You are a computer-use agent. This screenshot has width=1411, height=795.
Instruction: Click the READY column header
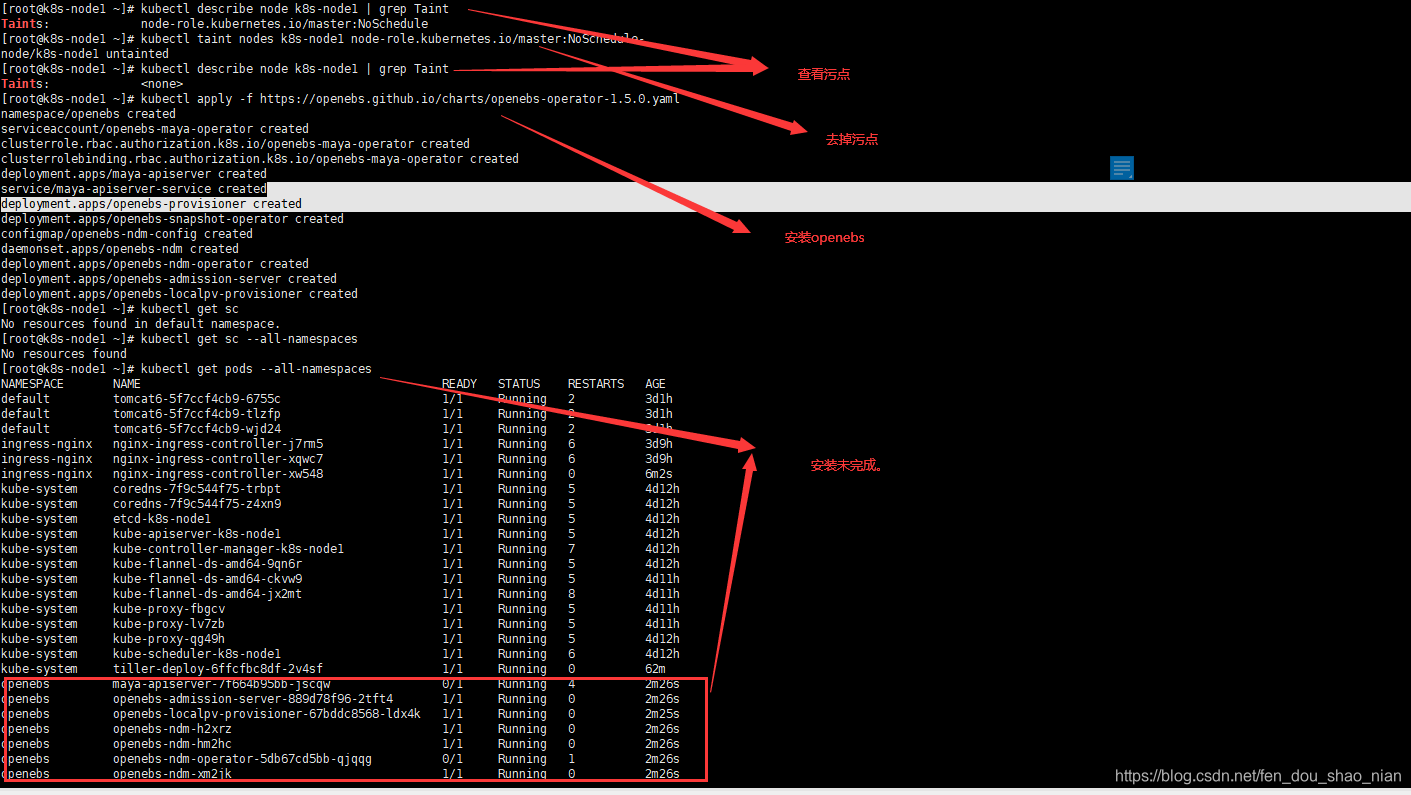point(459,384)
